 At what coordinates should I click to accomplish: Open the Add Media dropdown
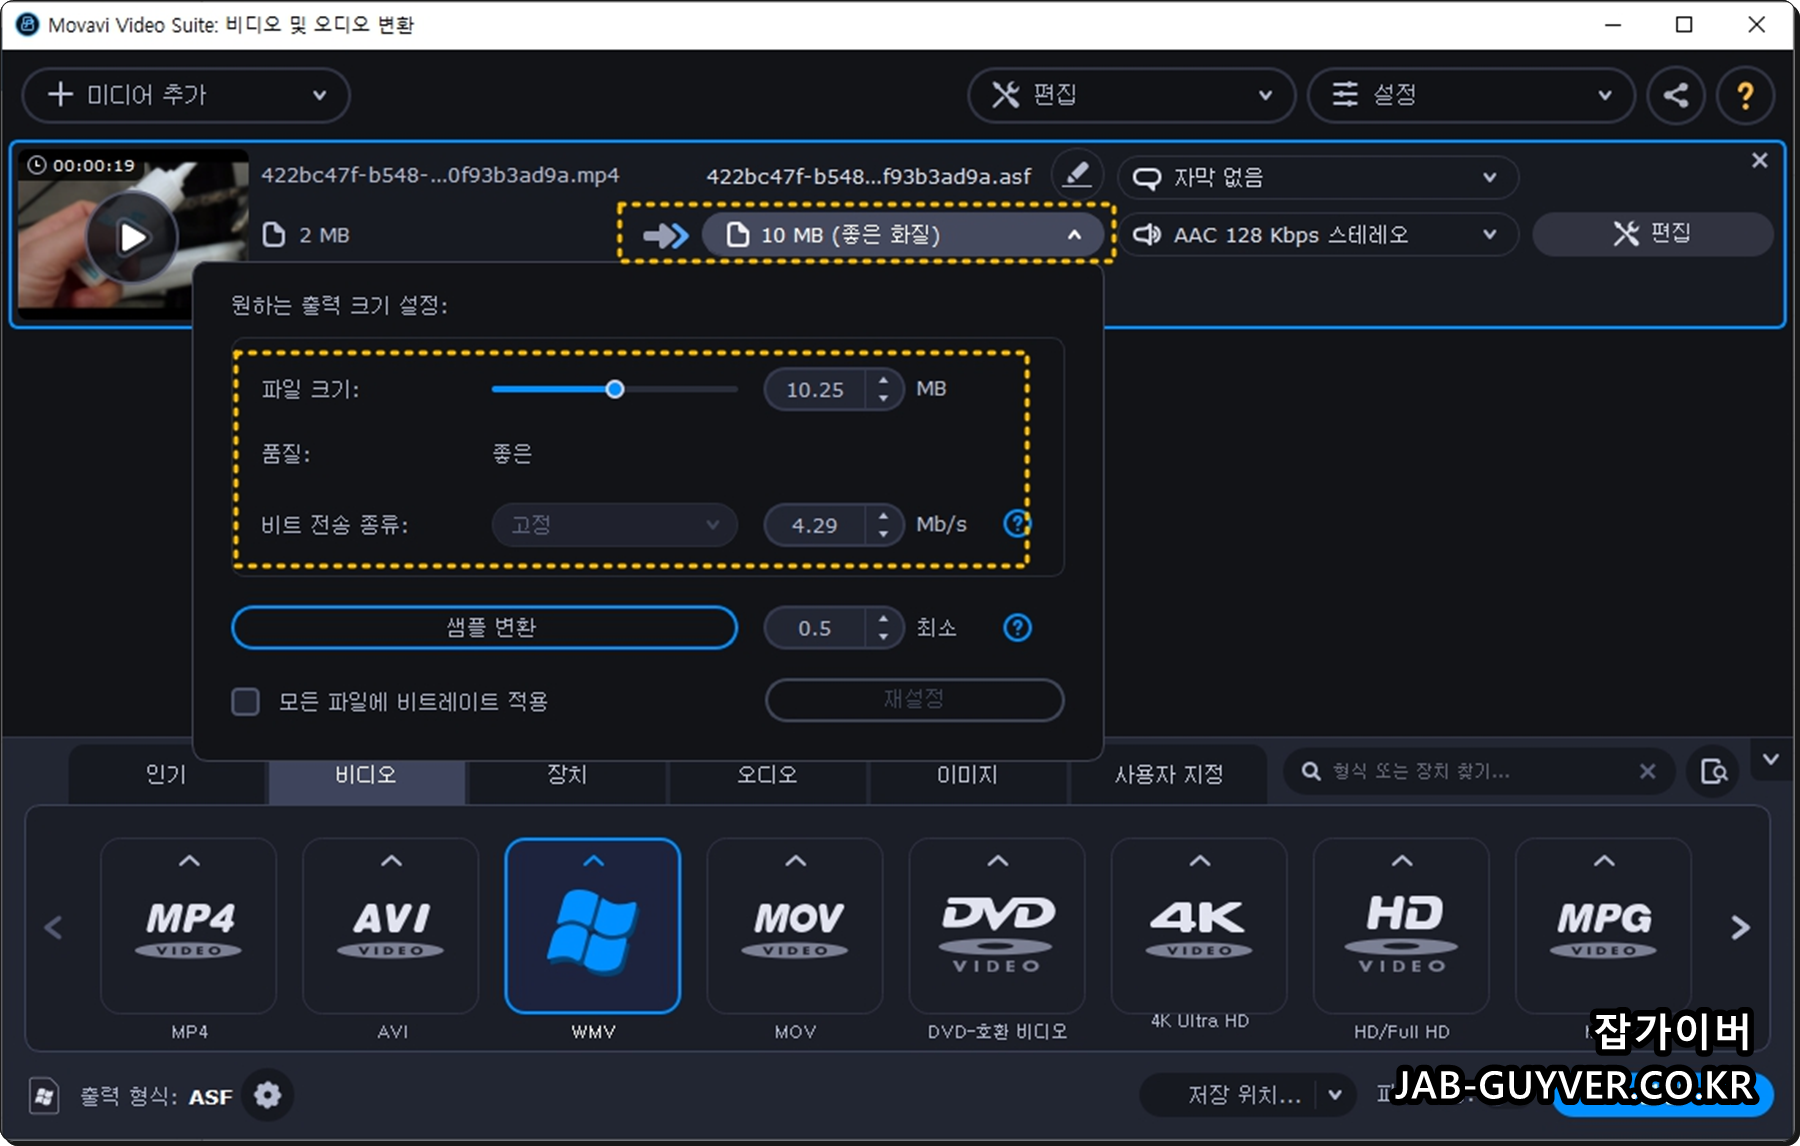[186, 96]
